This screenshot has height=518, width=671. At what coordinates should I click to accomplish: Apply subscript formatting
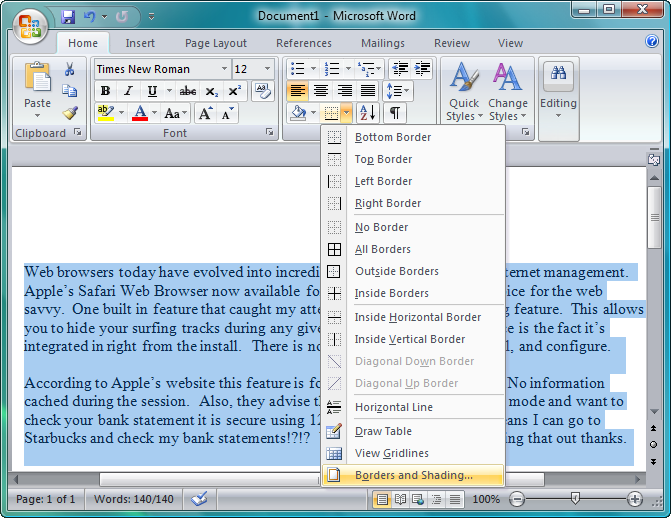(211, 91)
